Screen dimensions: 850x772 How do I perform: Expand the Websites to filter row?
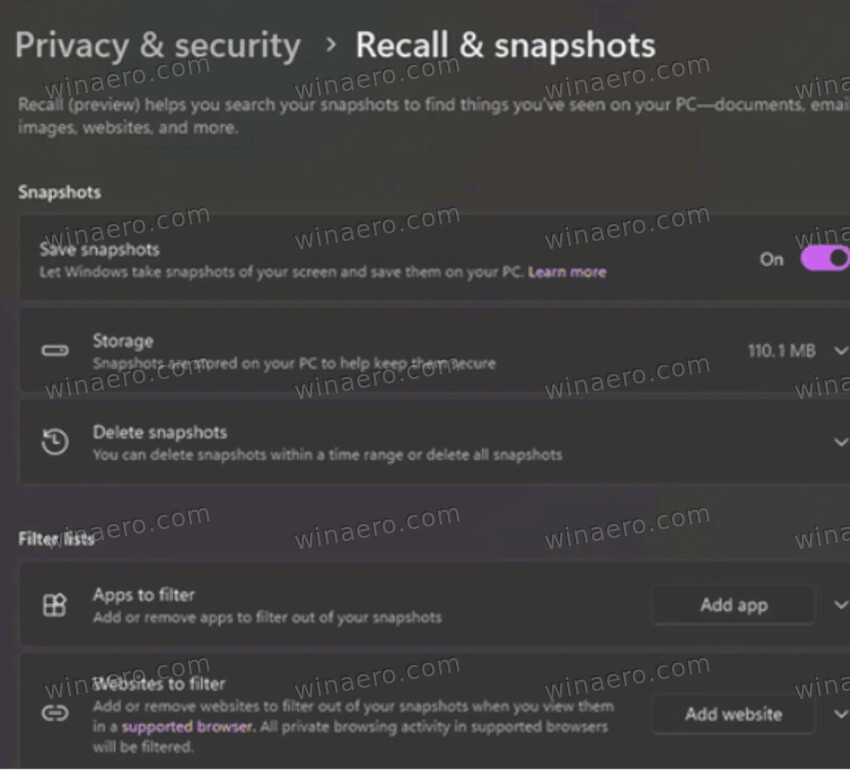coord(841,714)
